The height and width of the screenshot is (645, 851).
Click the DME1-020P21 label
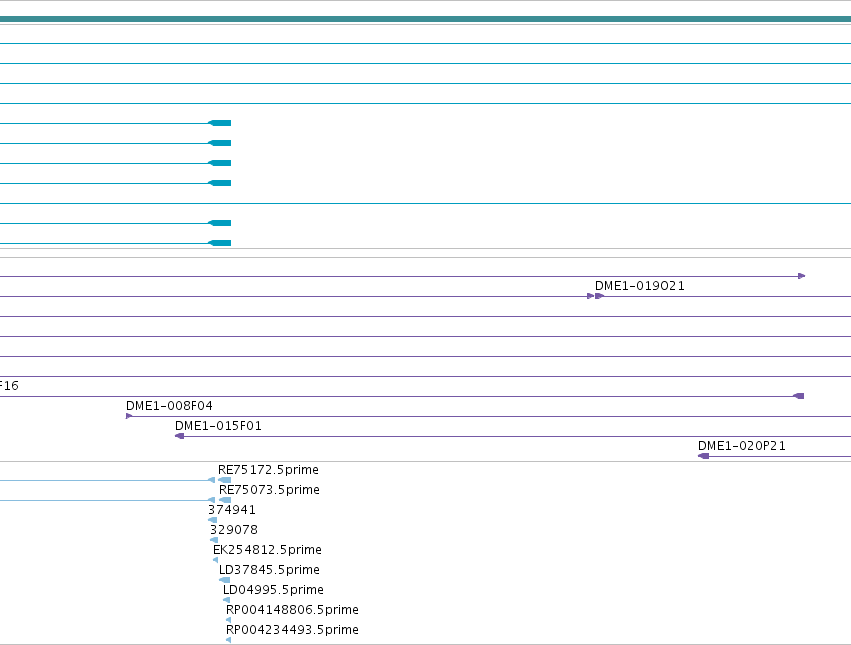(741, 446)
